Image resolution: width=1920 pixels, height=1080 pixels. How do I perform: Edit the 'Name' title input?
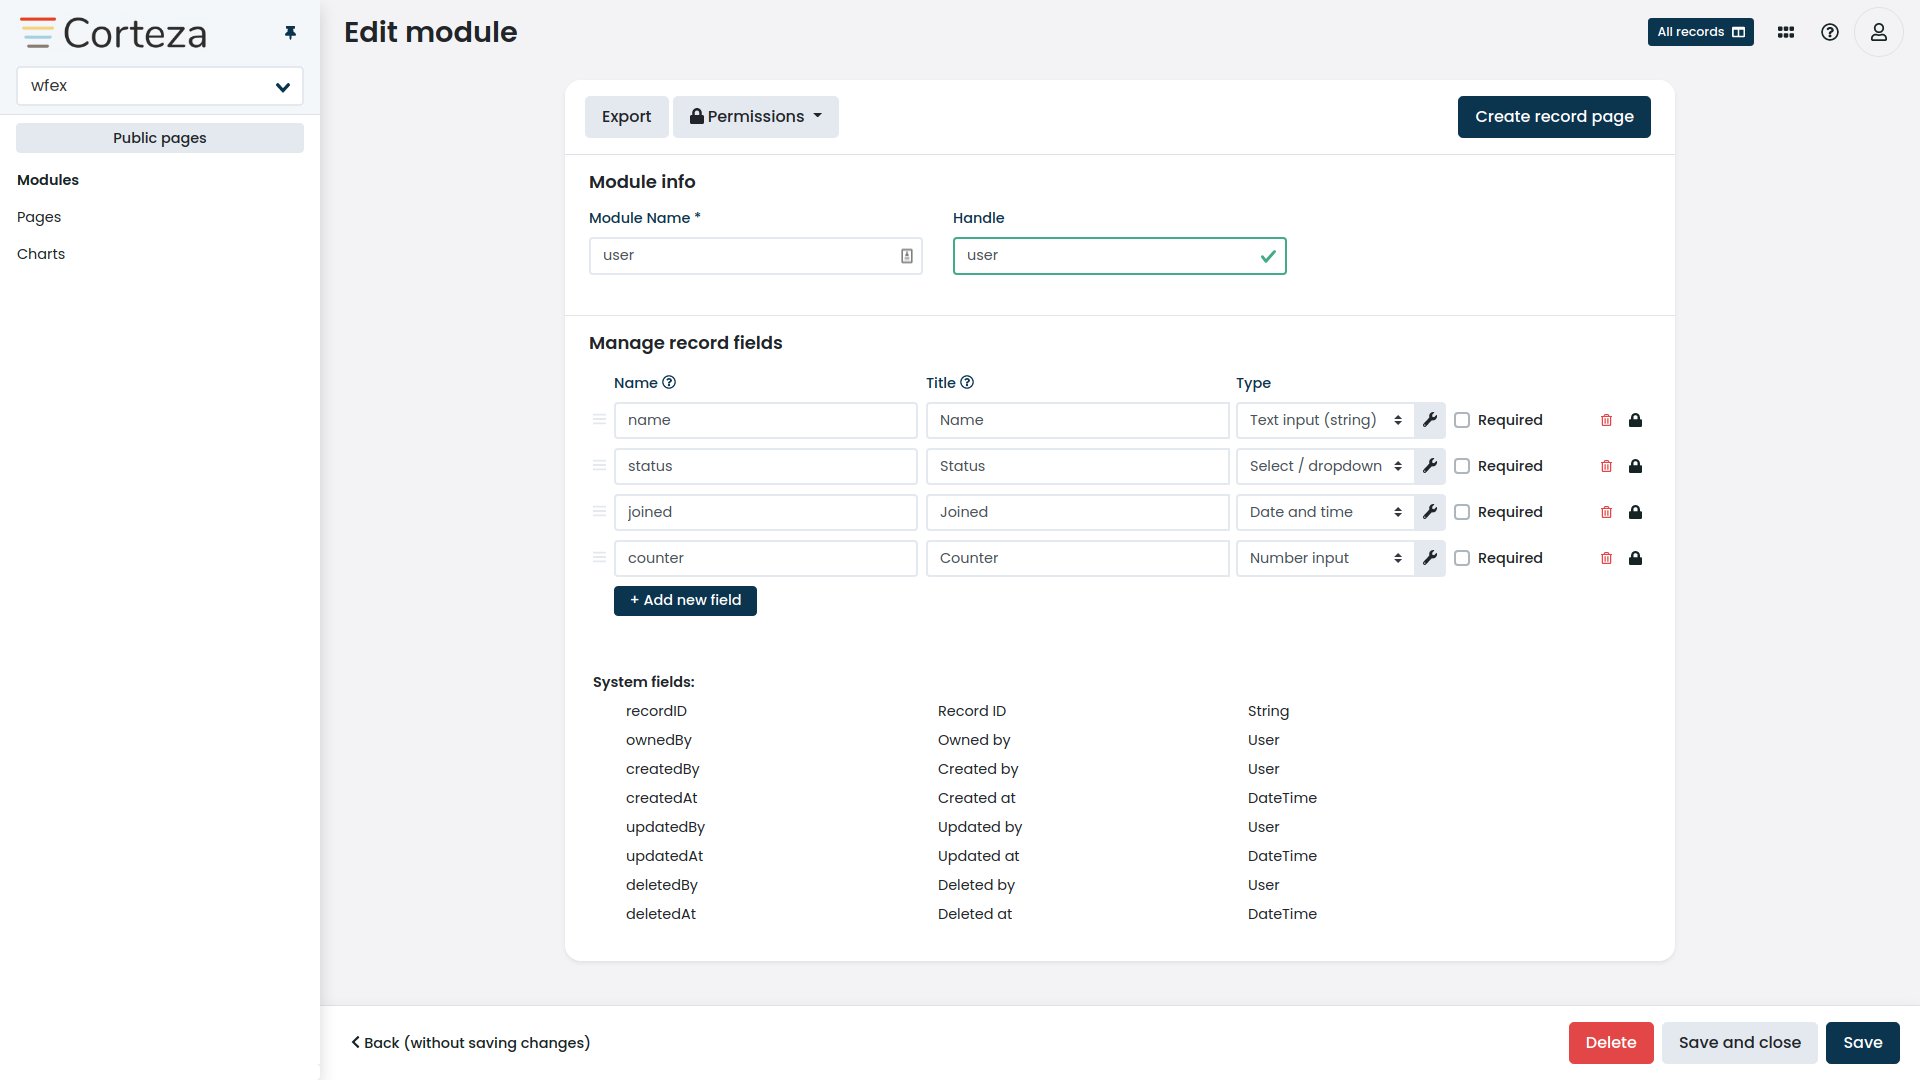(x=1078, y=420)
